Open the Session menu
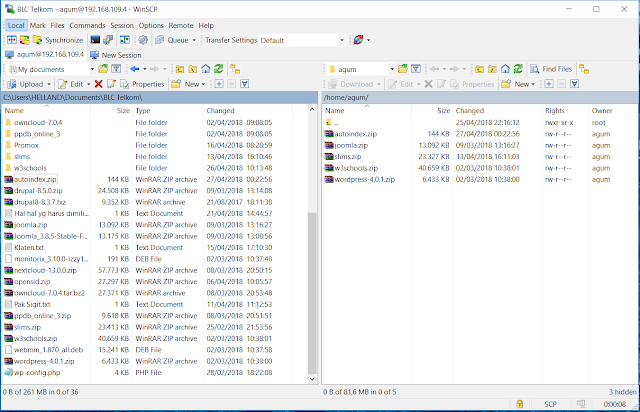Image resolution: width=640 pixels, height=412 pixels. coord(122,25)
